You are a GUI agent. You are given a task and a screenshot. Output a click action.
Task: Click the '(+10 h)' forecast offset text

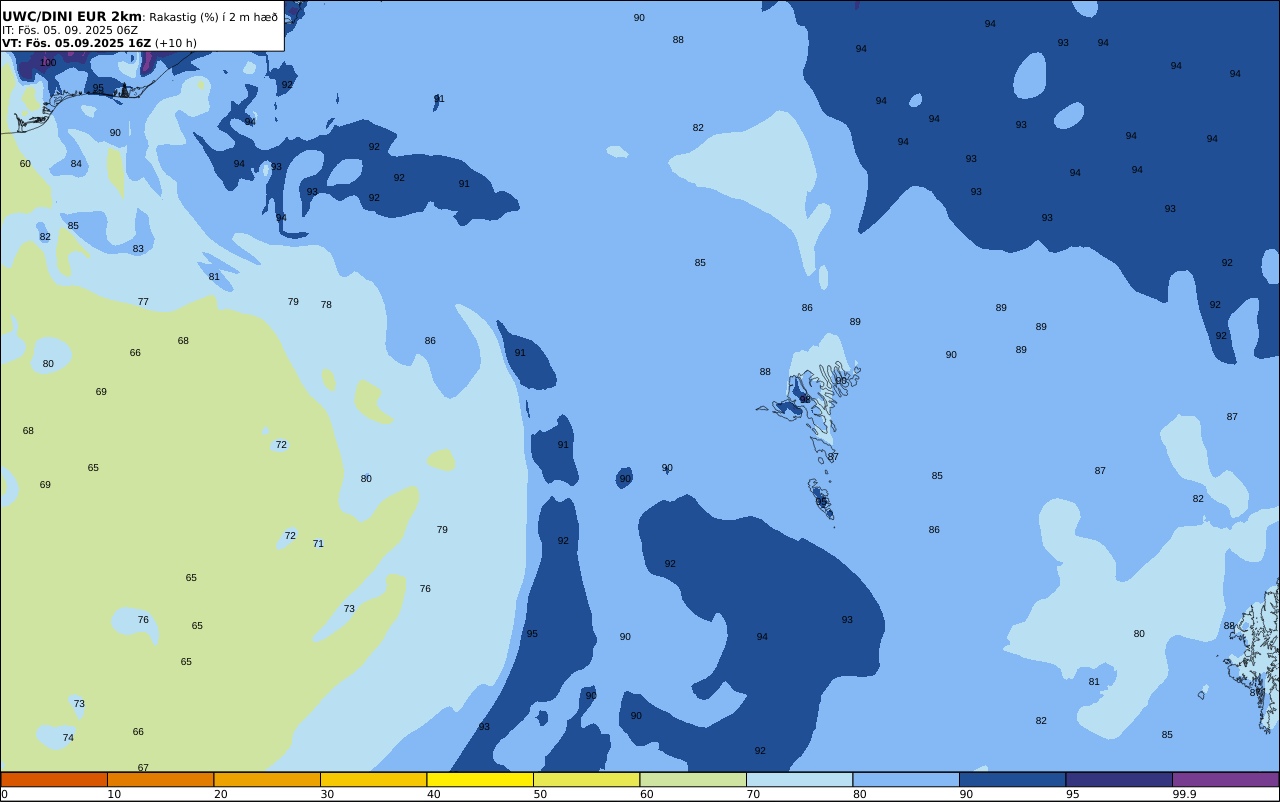point(176,43)
